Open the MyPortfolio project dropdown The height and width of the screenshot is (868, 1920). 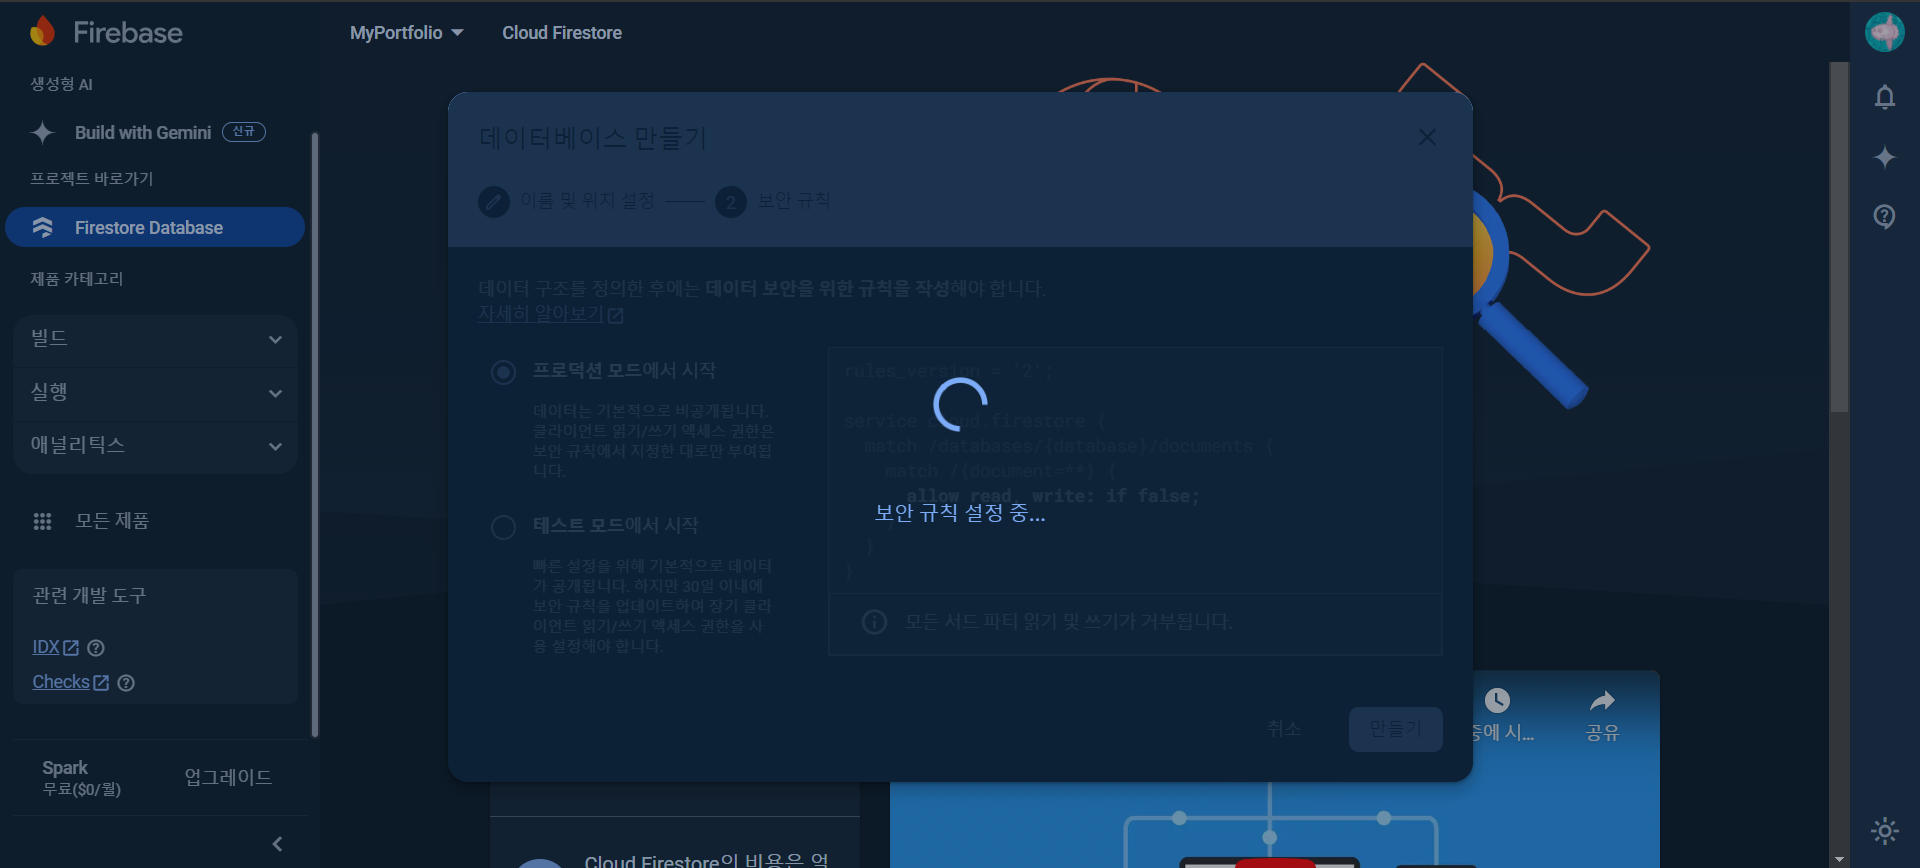coord(406,33)
